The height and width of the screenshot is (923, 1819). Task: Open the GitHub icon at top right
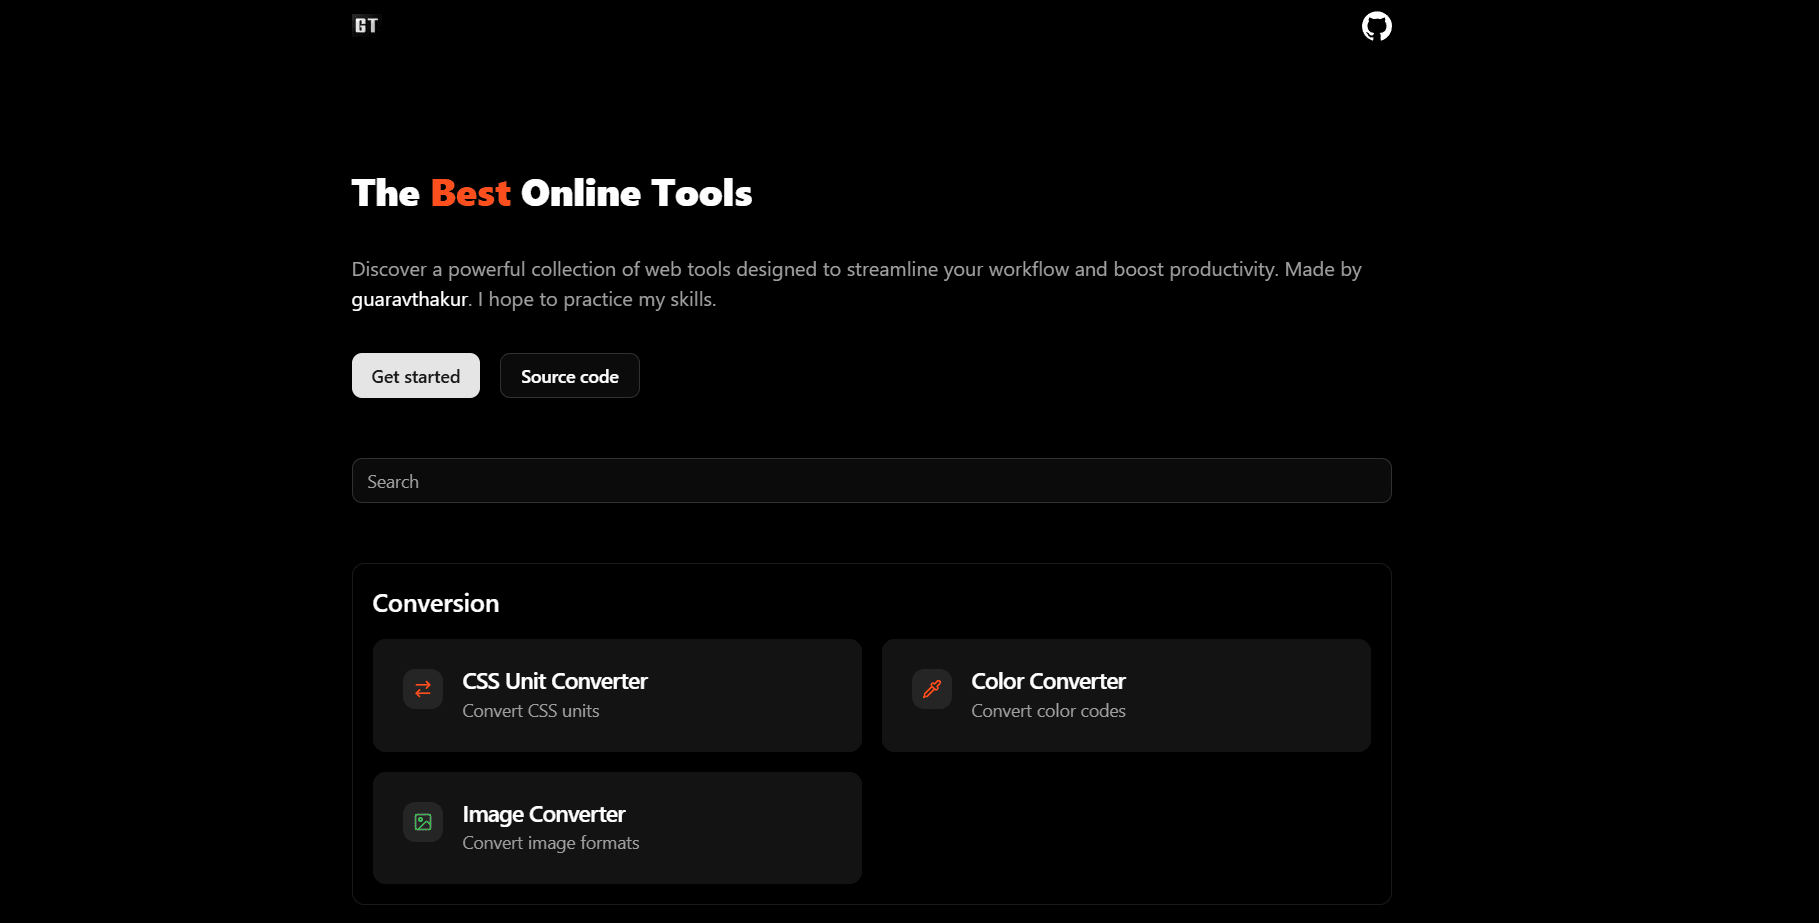(1376, 26)
